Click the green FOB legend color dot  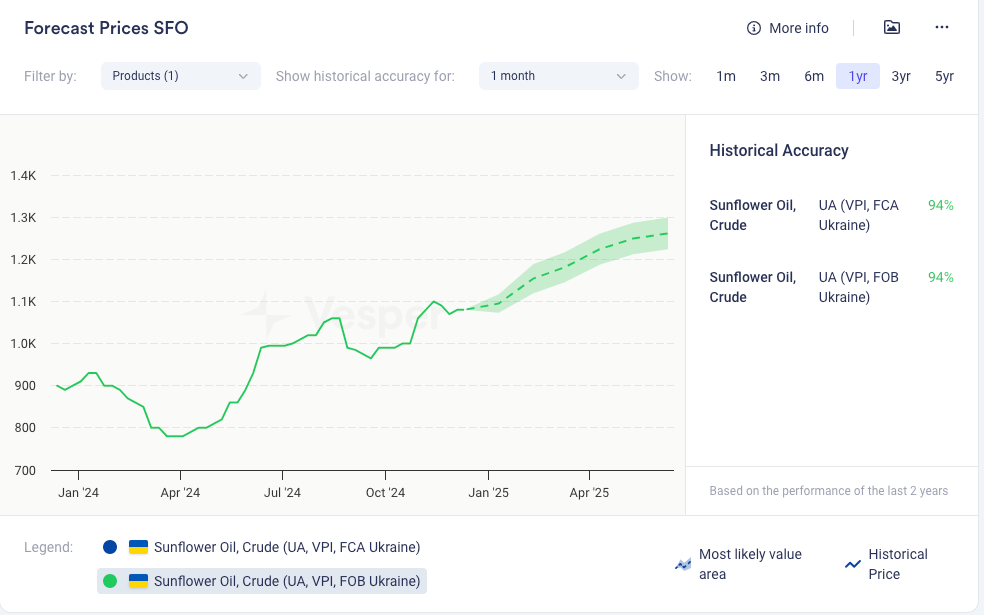tap(110, 581)
